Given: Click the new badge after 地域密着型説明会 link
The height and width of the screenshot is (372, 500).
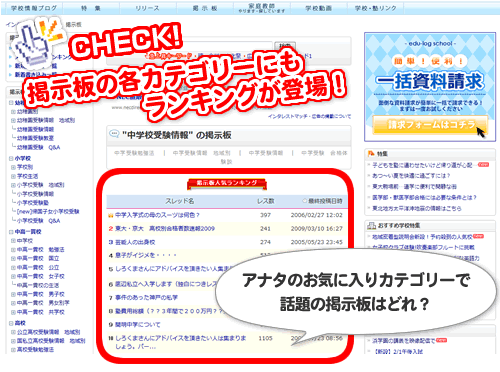Looking at the screenshot, I should coord(478,236).
